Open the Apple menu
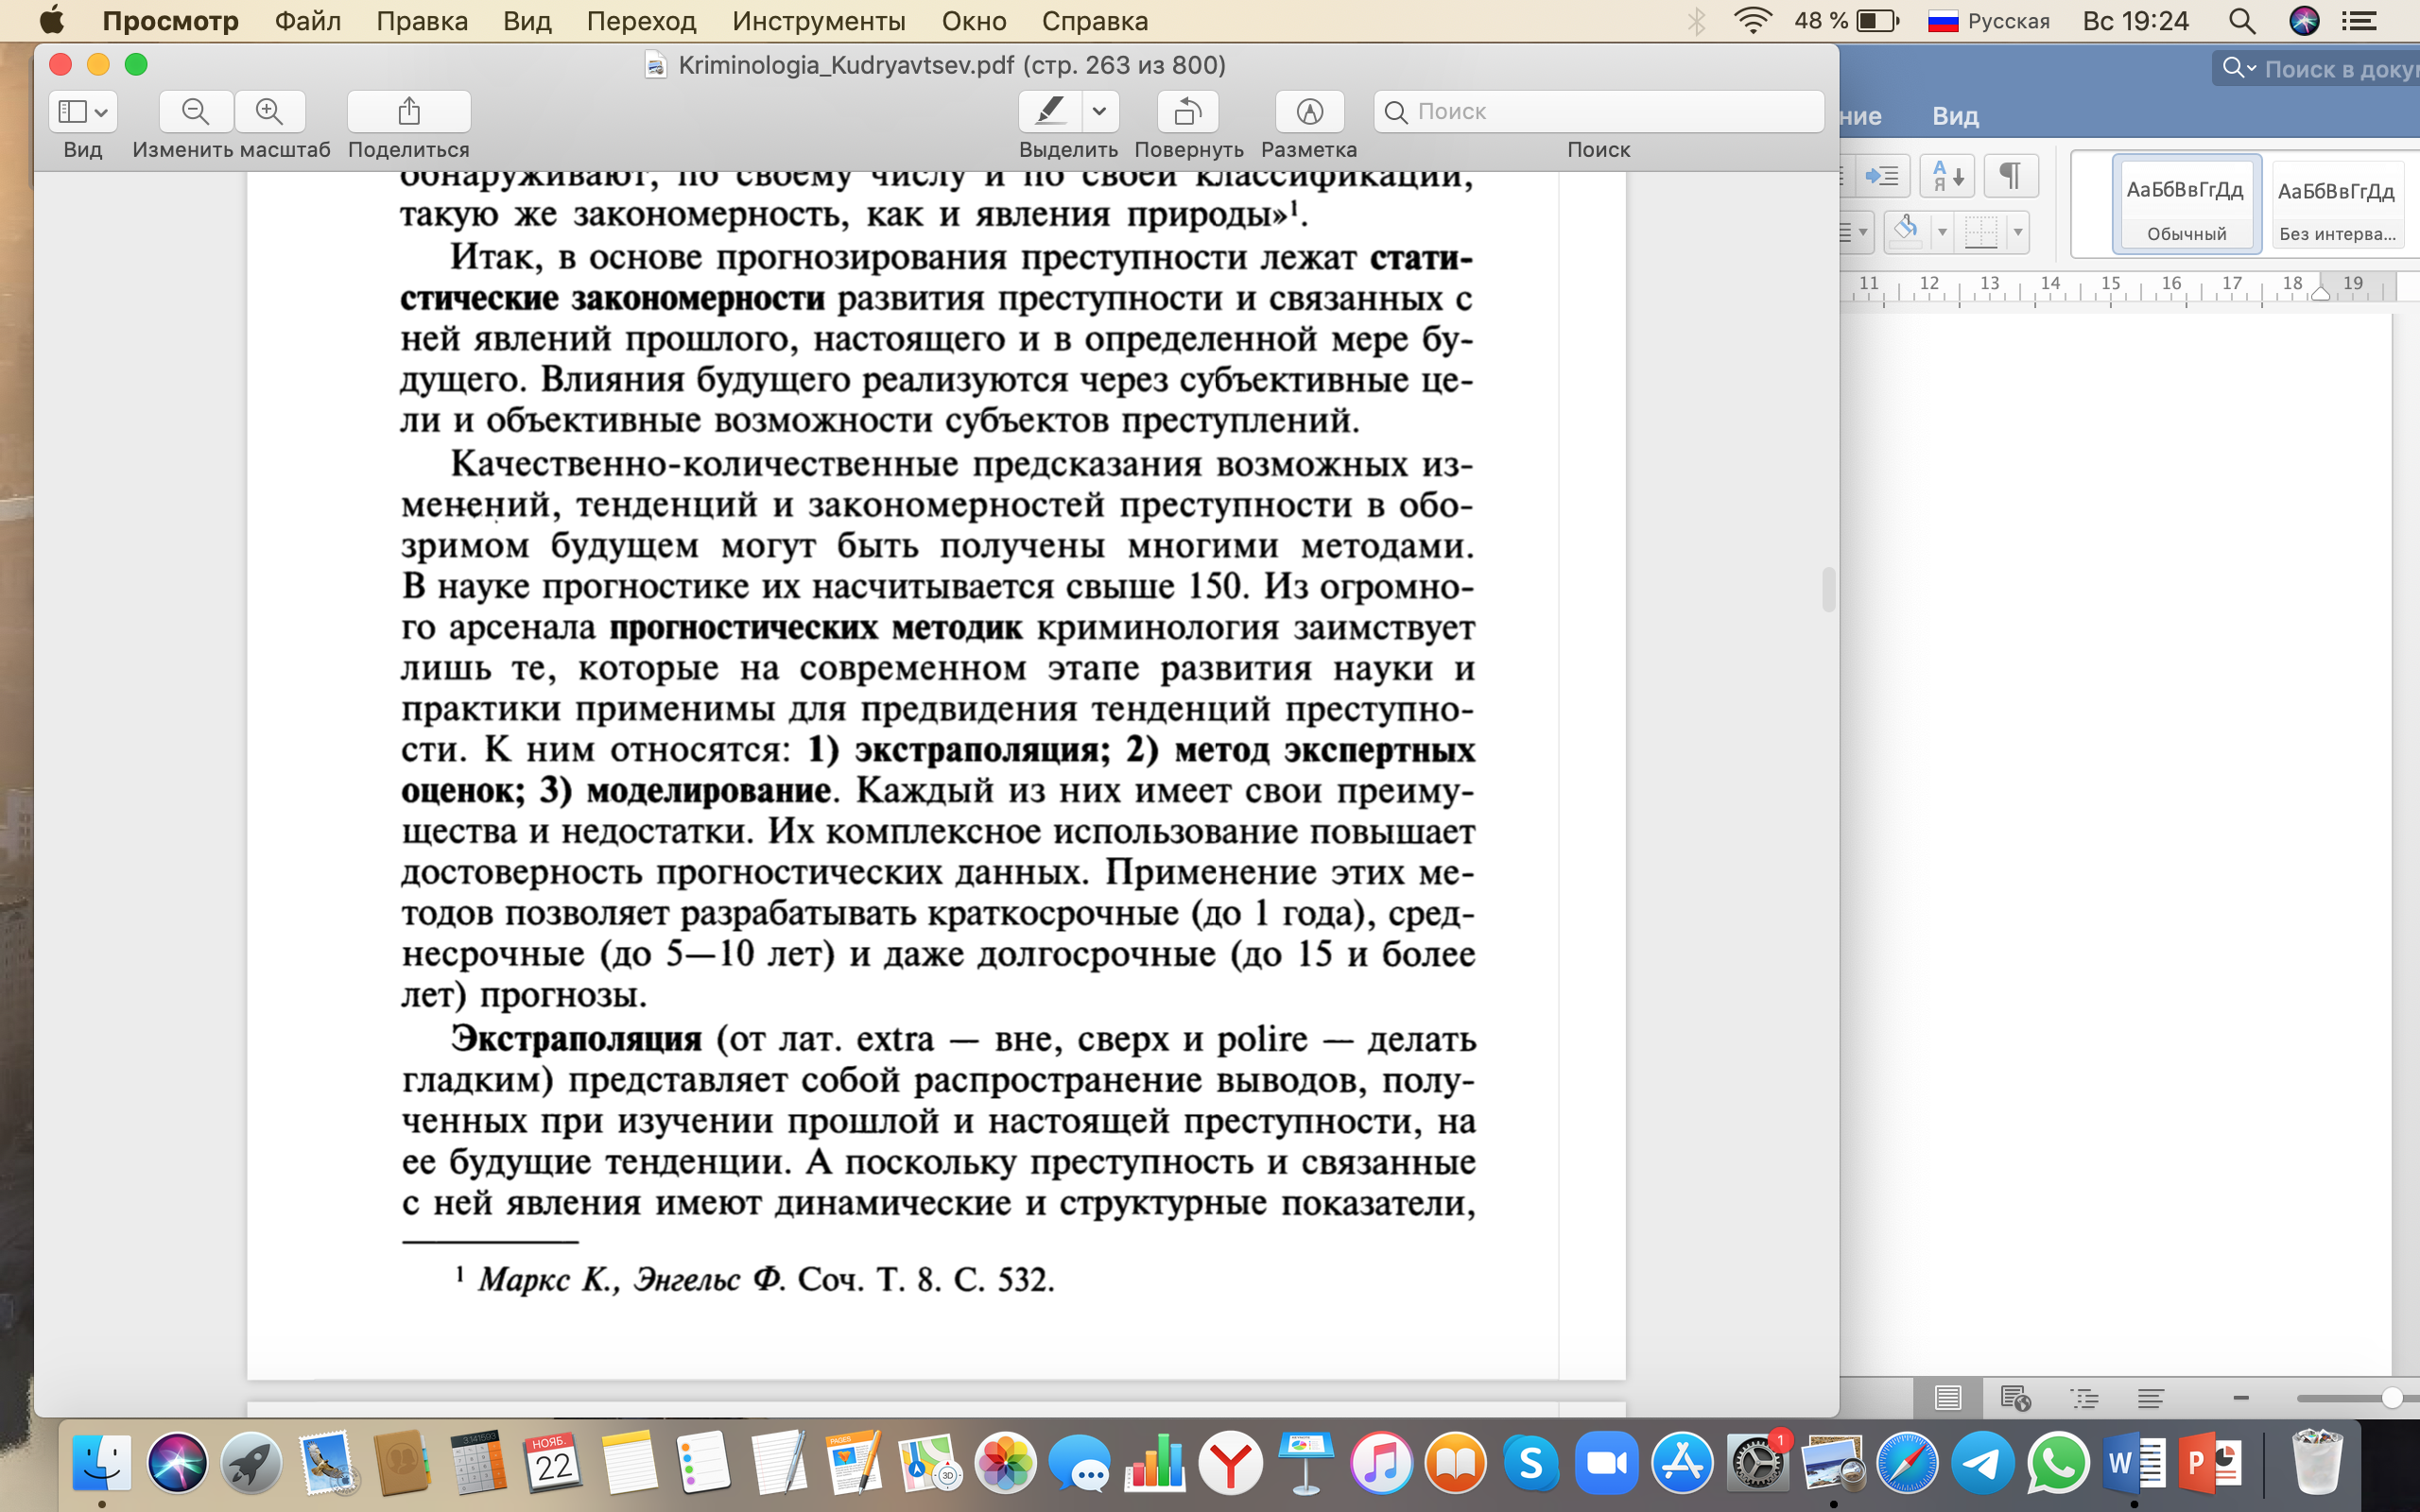This screenshot has height=1512, width=2420. 51,21
